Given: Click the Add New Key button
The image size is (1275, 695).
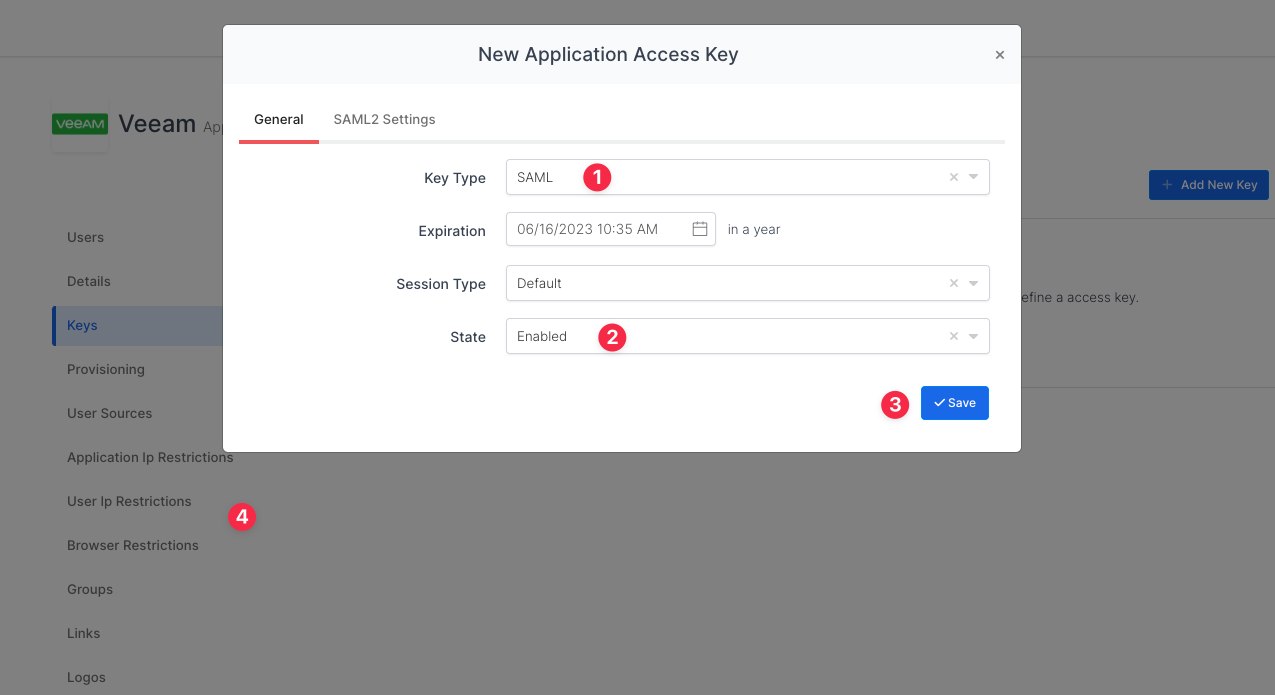Looking at the screenshot, I should 1208,185.
